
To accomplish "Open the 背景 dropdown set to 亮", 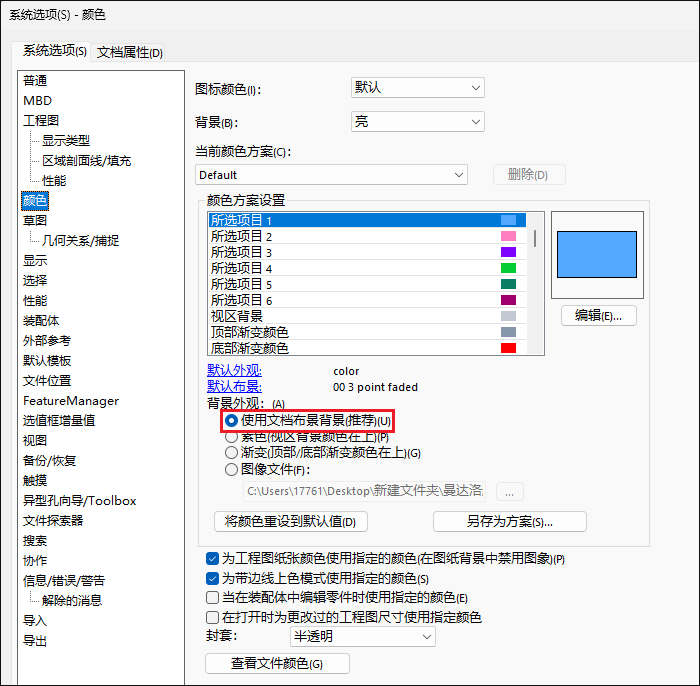I will click(418, 121).
